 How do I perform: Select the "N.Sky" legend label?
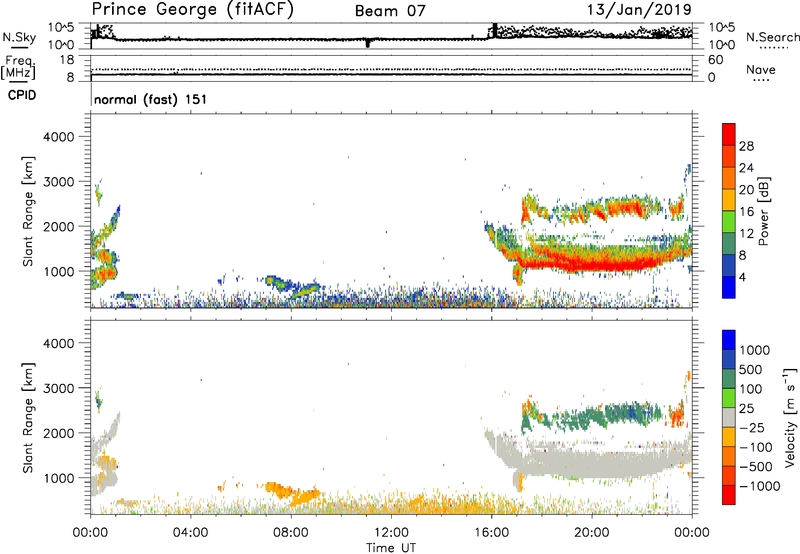tap(19, 37)
